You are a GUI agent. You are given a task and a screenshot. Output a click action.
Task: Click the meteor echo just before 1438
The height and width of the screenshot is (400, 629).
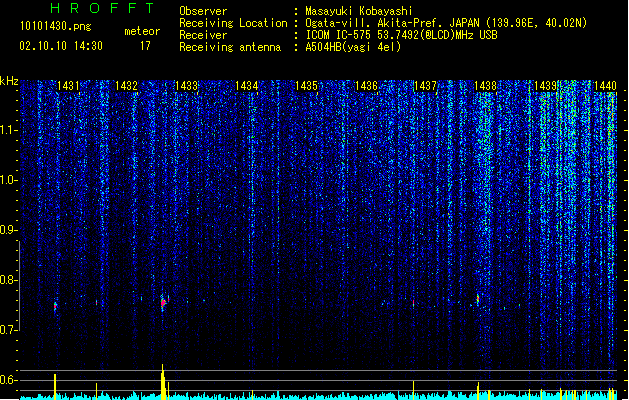point(478,299)
